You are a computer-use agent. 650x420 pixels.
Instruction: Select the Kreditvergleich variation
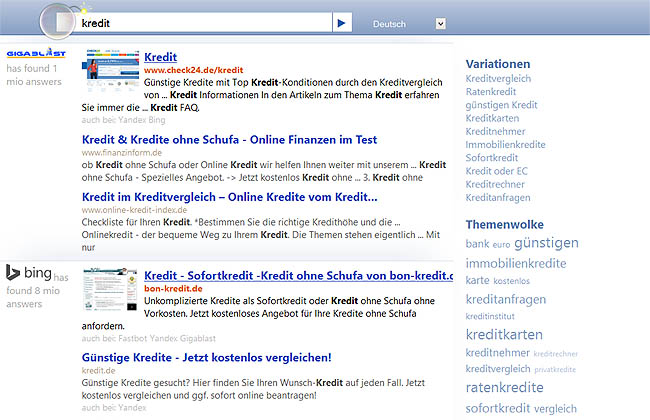498,78
